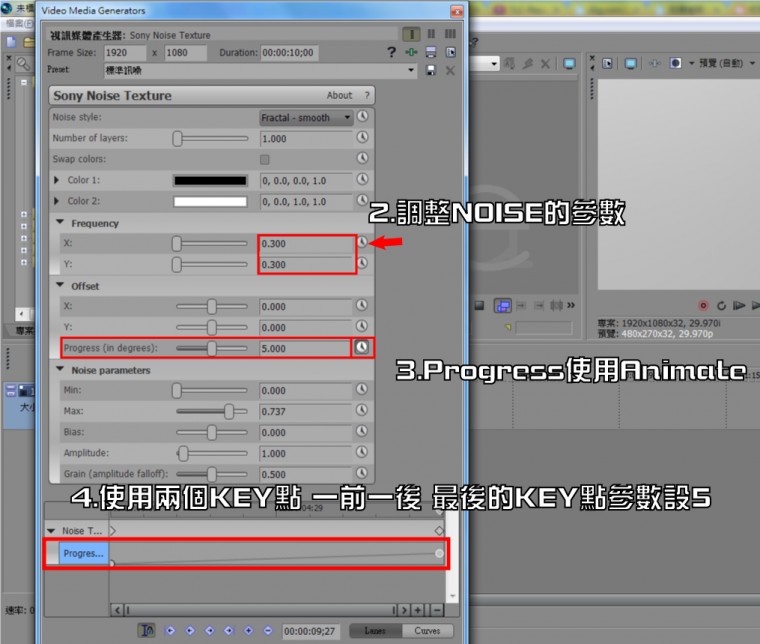
Task: Switch to Lanes view
Action: coord(375,630)
